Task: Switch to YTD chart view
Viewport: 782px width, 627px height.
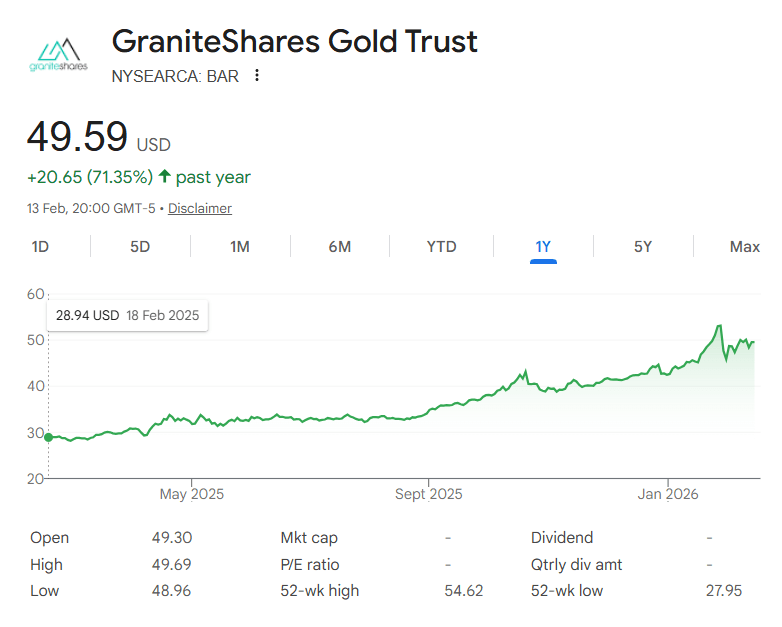Action: click(441, 247)
